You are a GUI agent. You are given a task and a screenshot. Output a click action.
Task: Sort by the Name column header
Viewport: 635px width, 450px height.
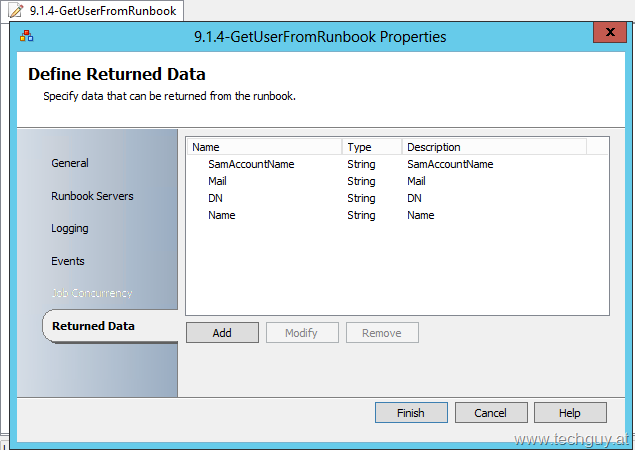point(265,147)
